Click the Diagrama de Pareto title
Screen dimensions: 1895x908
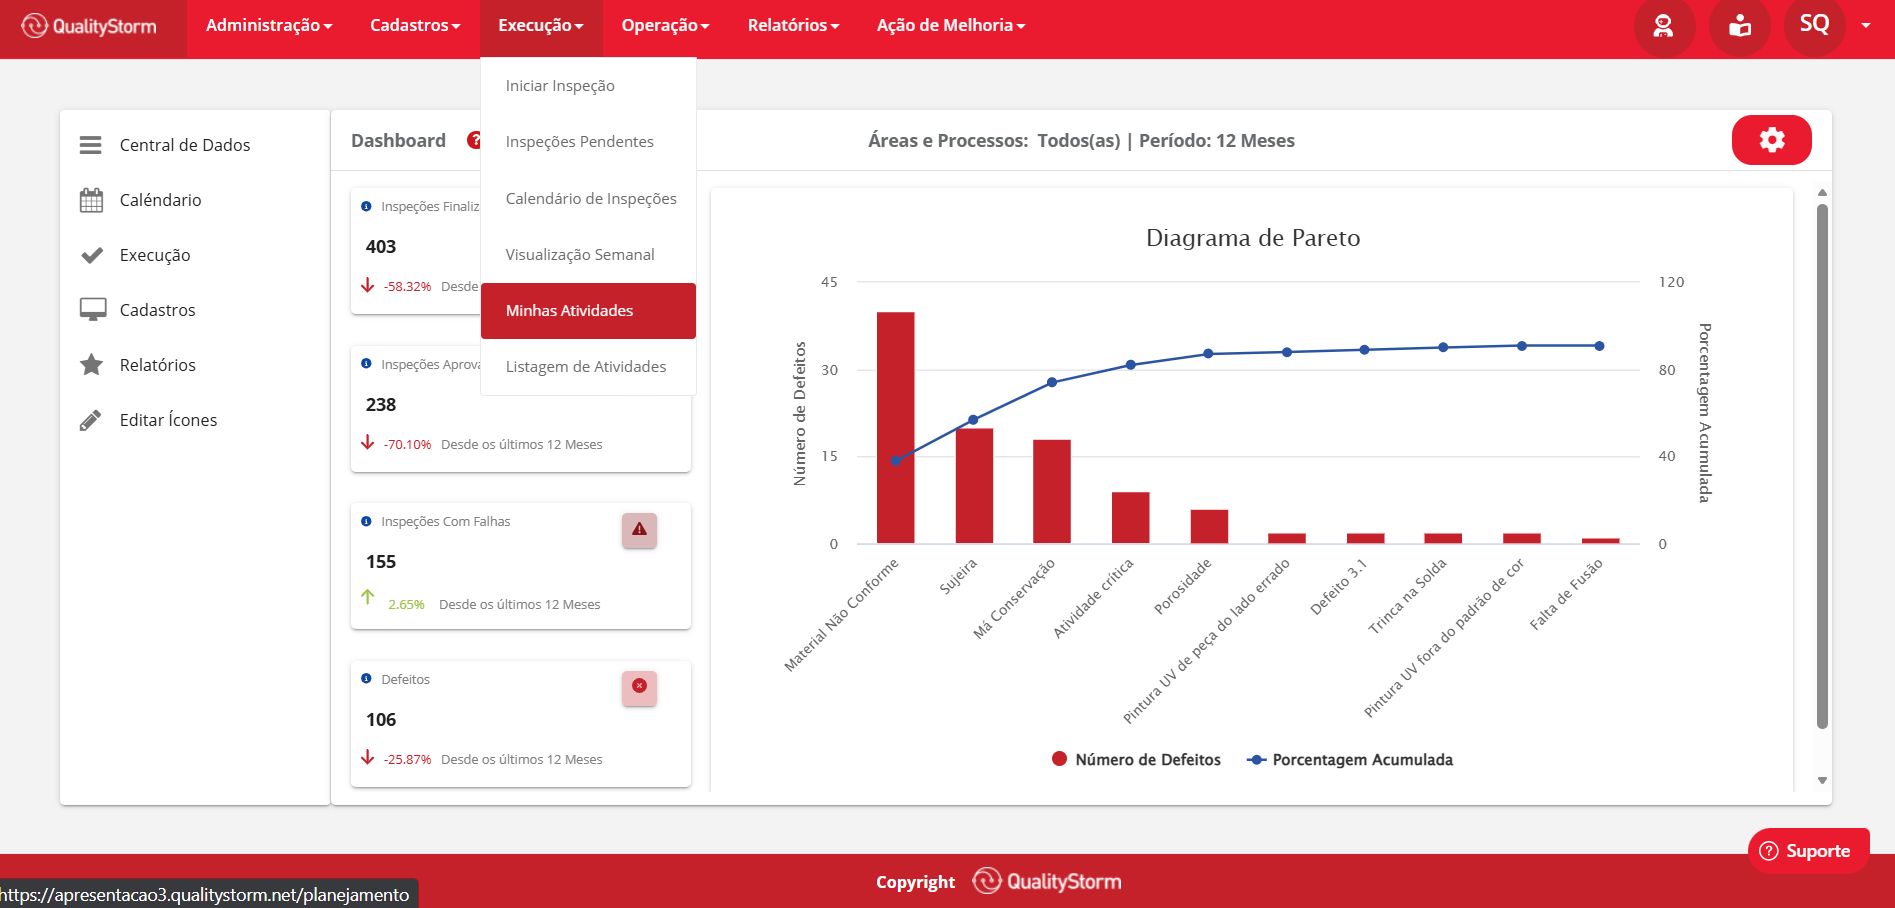tap(1253, 238)
